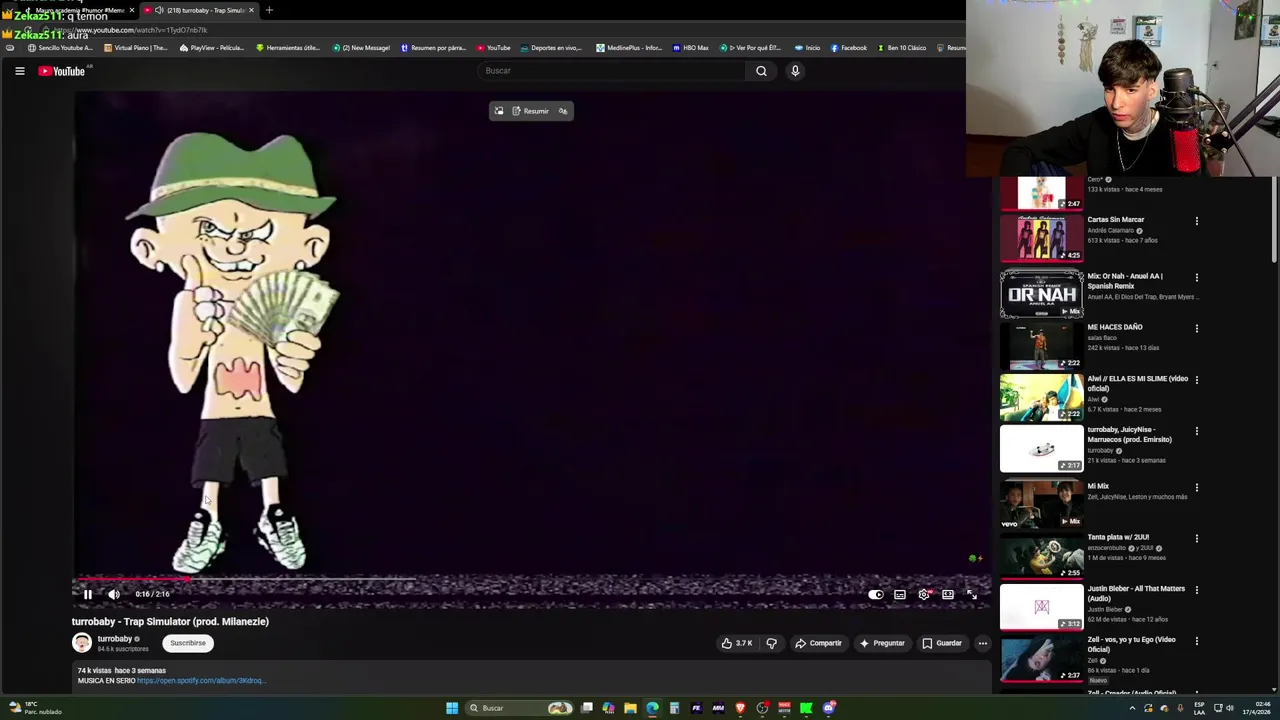The image size is (1280, 720).
Task: Open the volume control in system tray
Action: click(1230, 708)
